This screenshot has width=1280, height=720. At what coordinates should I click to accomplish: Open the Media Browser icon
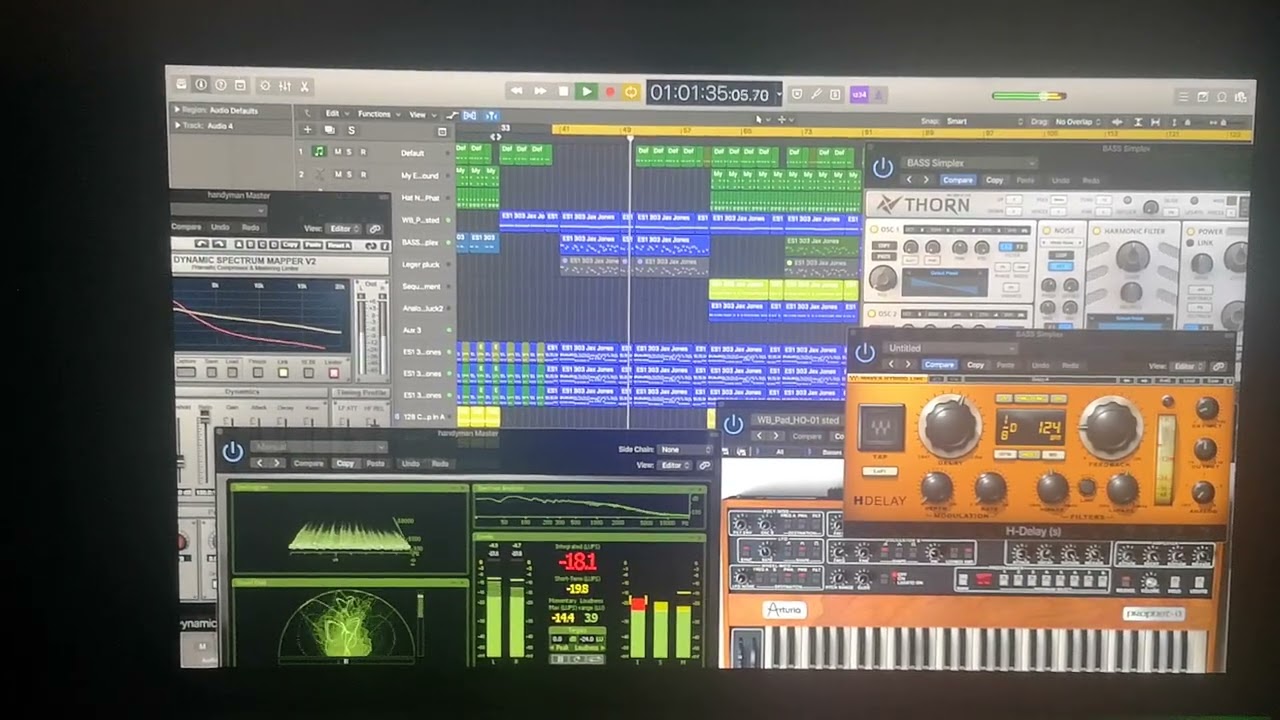pos(1240,98)
